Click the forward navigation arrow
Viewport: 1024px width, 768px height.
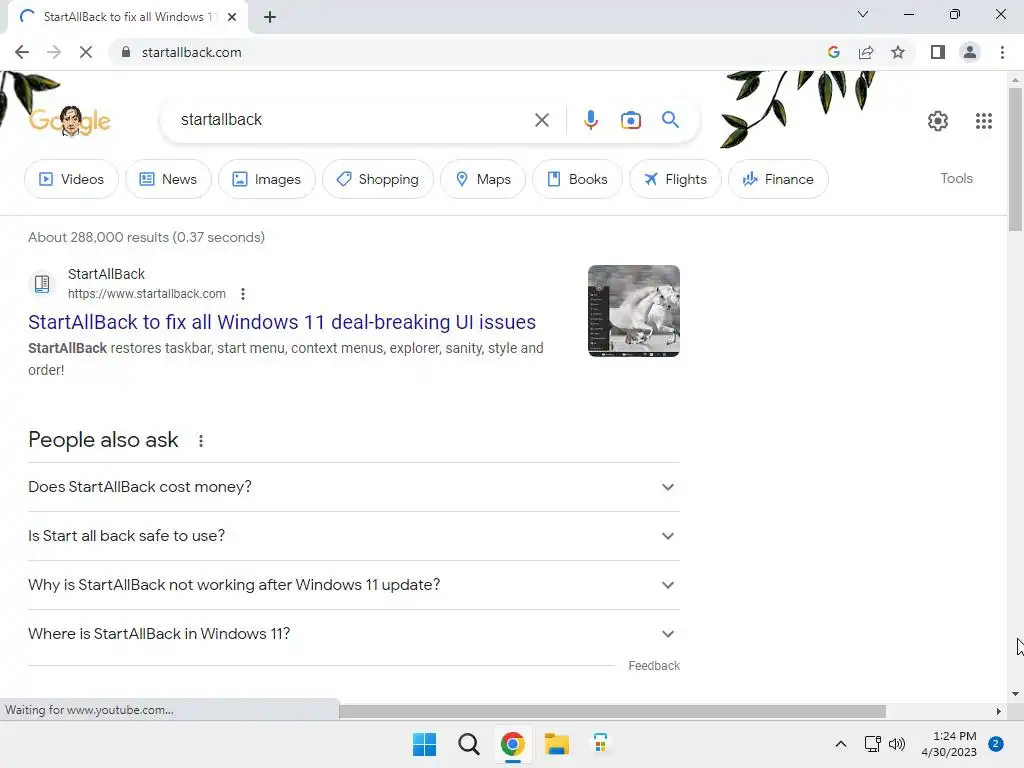[x=54, y=52]
